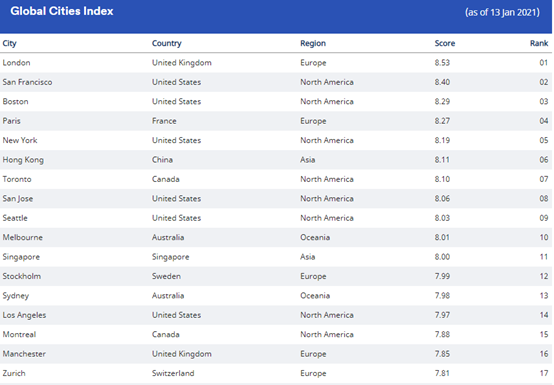Select the New York city cell
554x385 pixels.
pos(20,141)
